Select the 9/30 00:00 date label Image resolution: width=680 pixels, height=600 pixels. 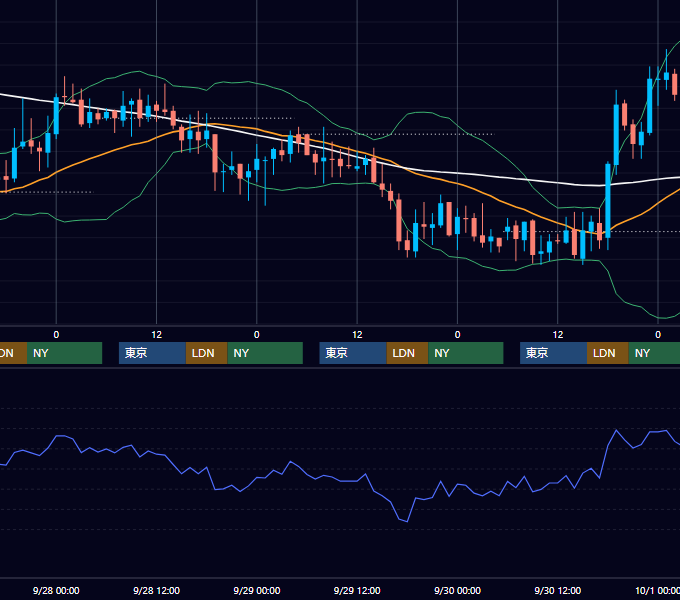click(x=458, y=590)
